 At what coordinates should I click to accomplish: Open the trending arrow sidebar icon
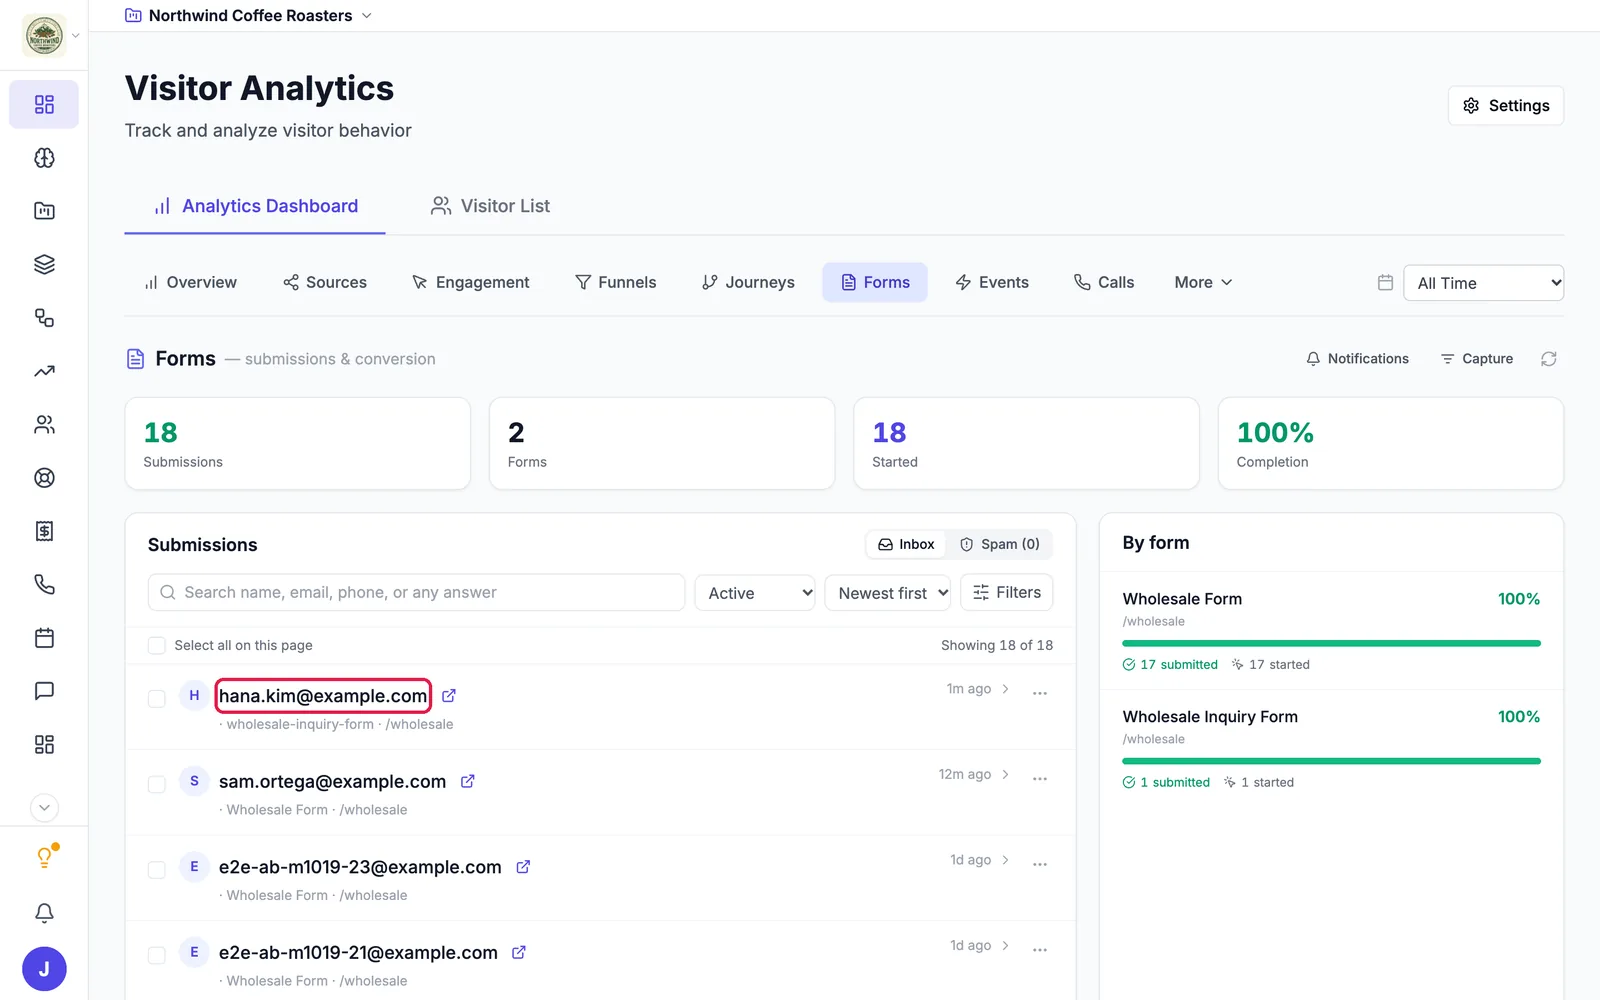tap(44, 371)
